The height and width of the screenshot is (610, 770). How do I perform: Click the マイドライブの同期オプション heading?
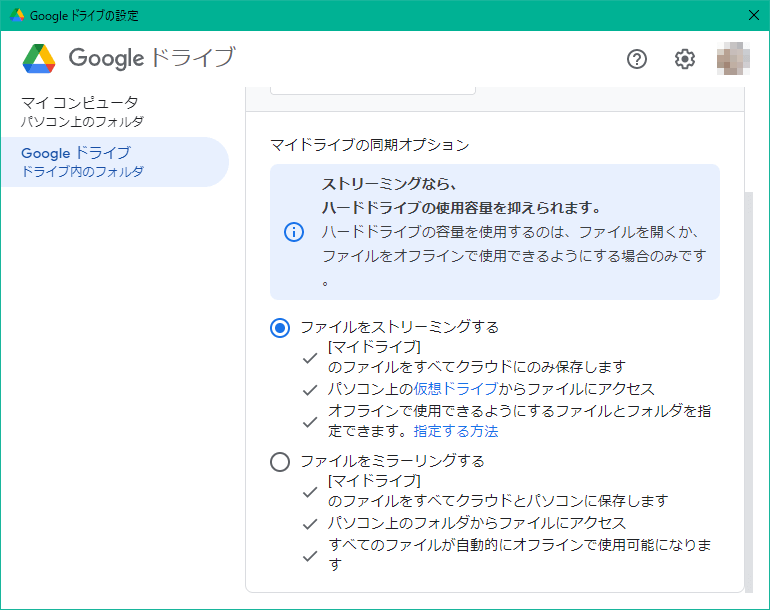point(369,145)
